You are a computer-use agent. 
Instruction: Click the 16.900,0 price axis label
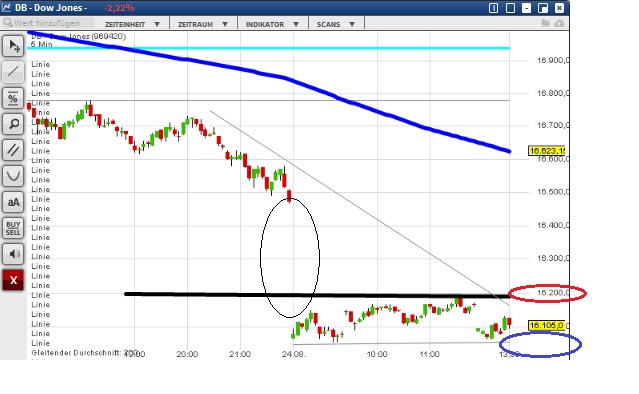tap(553, 60)
